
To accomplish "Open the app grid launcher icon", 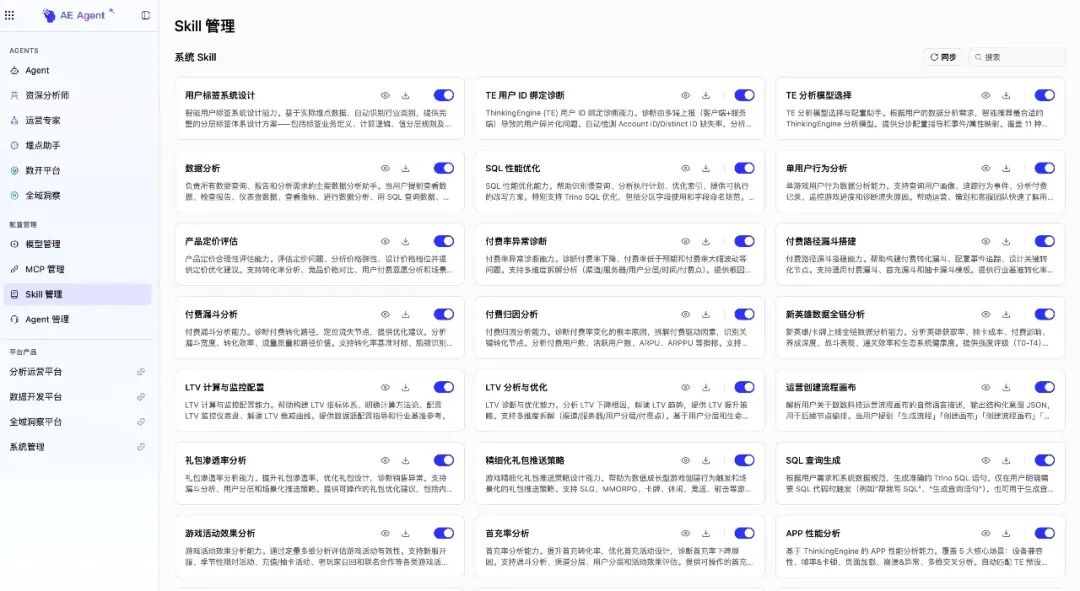I will 10,15.
